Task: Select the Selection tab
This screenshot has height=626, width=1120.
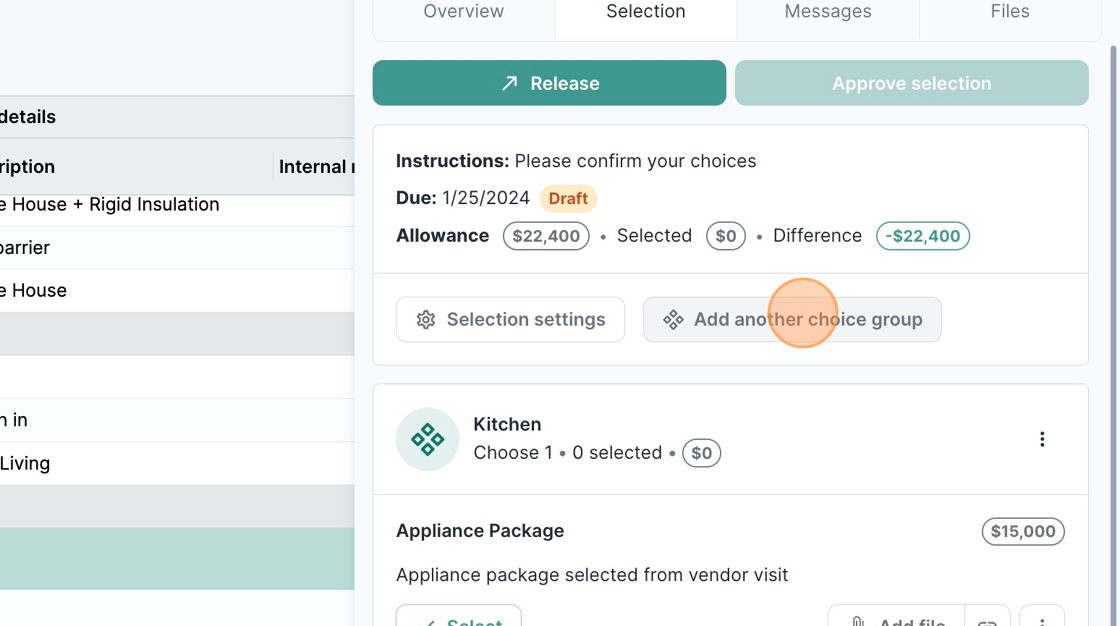Action: pos(646,12)
